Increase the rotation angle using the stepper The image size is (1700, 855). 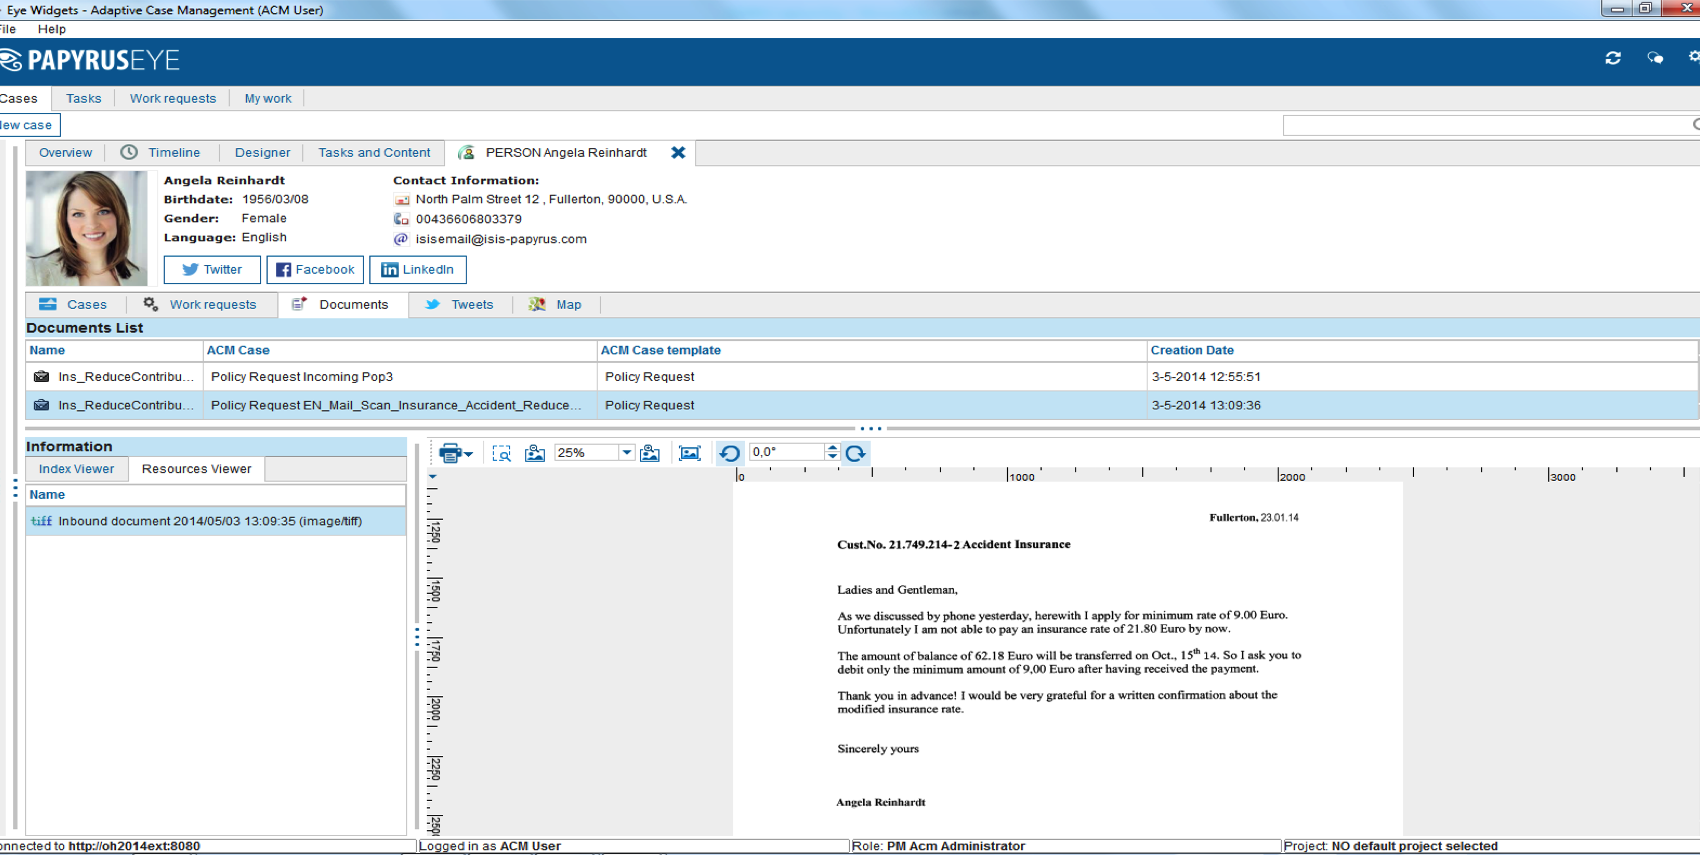(x=832, y=448)
